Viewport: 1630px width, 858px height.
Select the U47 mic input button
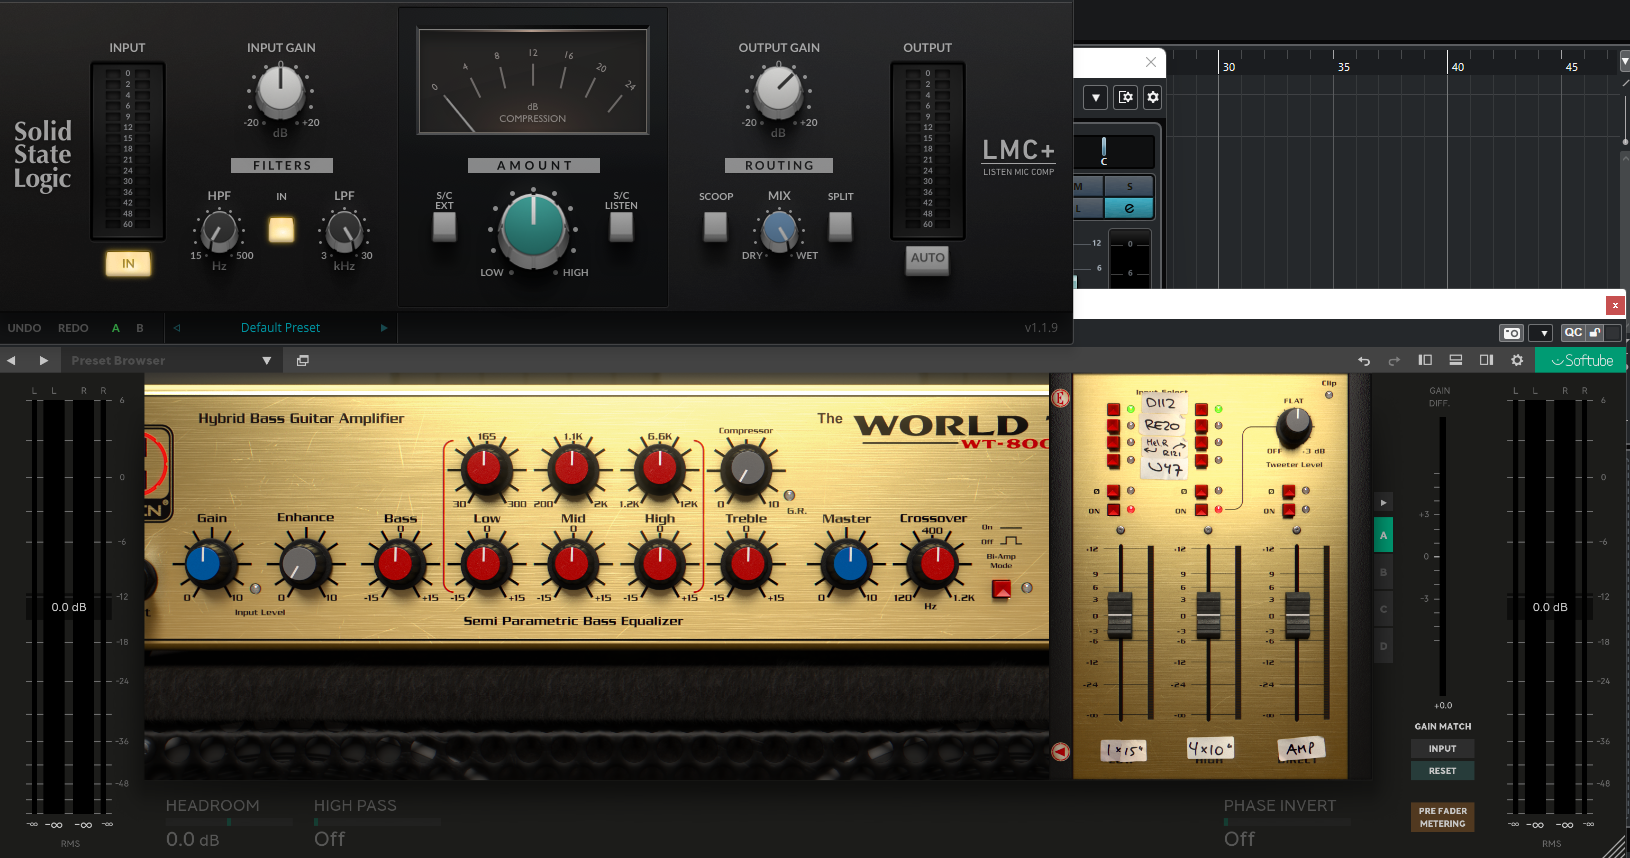point(1113,460)
